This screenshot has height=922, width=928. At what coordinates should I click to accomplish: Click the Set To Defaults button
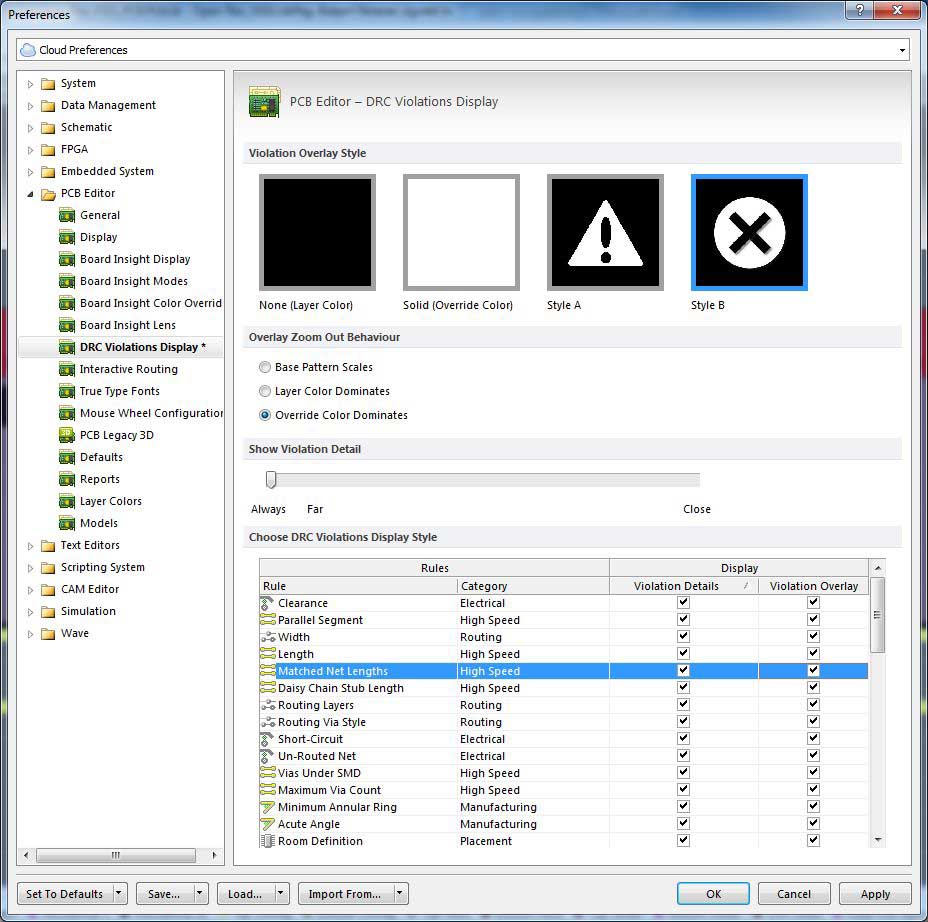click(x=64, y=894)
